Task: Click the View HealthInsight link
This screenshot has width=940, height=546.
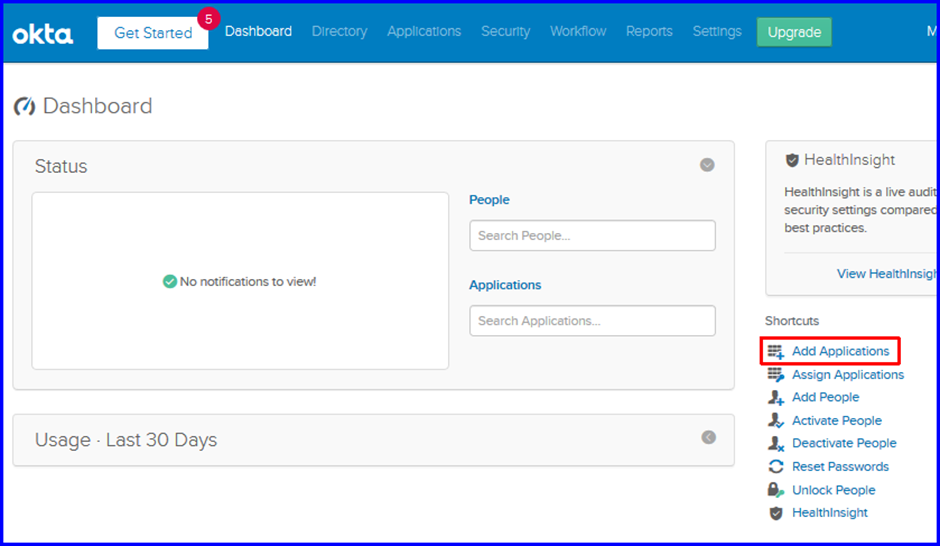Action: click(887, 274)
